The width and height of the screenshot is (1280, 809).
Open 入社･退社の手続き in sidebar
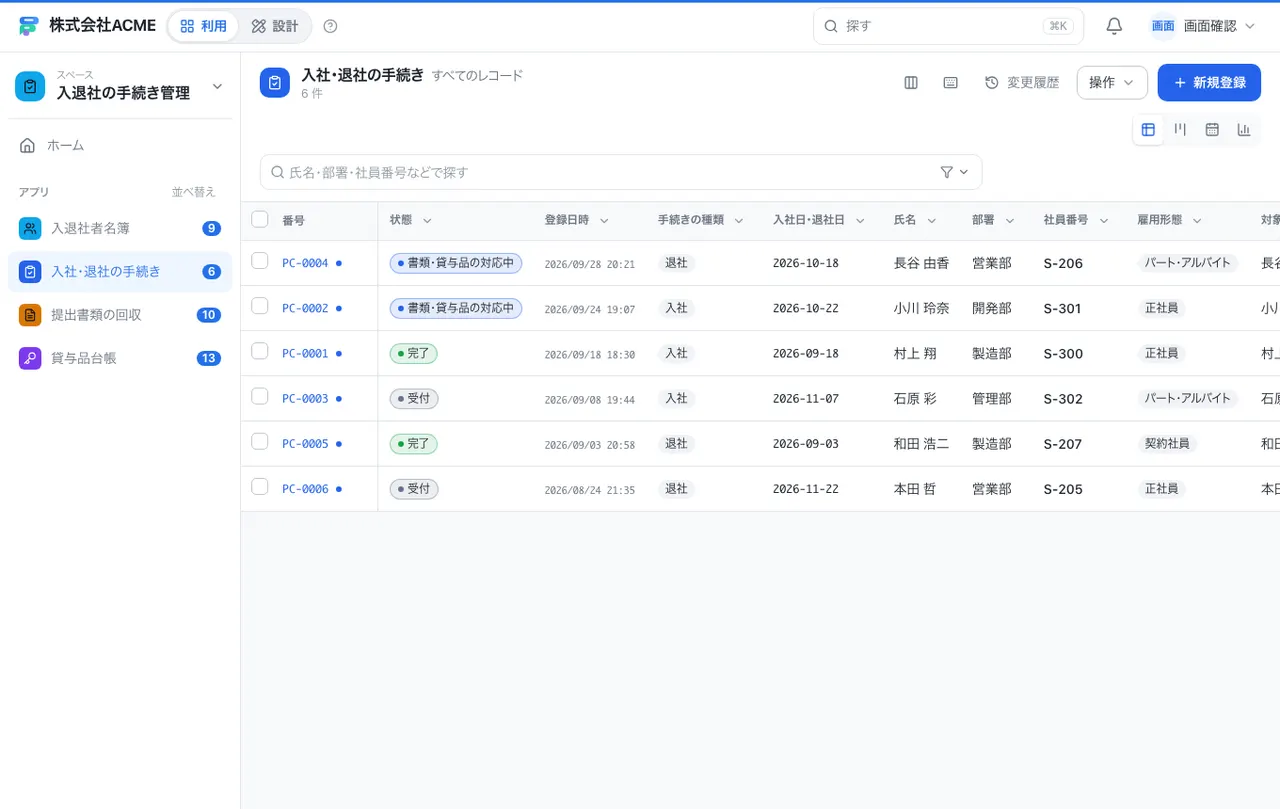coord(120,272)
